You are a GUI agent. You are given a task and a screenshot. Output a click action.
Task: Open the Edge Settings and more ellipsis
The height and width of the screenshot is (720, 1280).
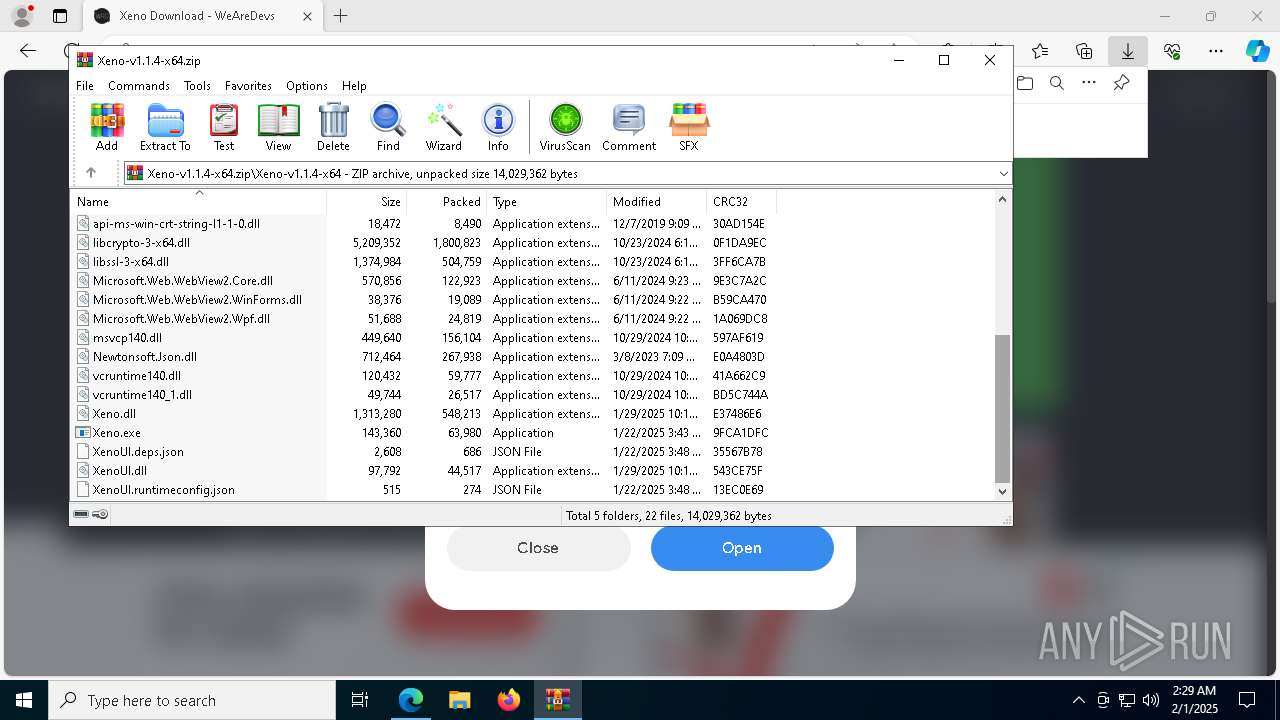pos(1215,51)
